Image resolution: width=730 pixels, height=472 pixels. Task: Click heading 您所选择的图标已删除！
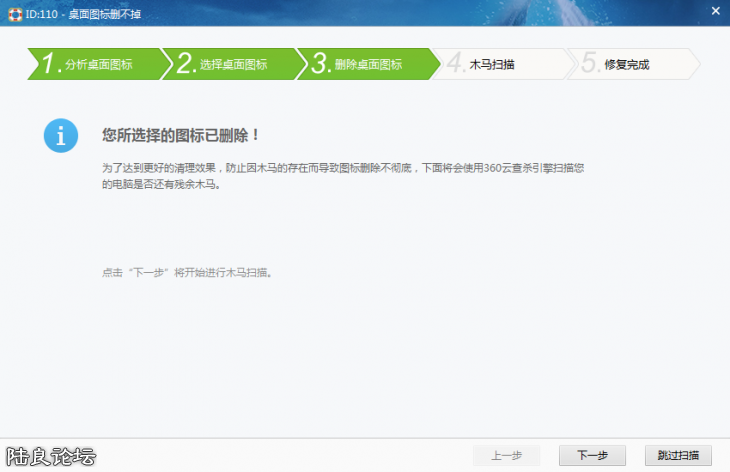[180, 135]
